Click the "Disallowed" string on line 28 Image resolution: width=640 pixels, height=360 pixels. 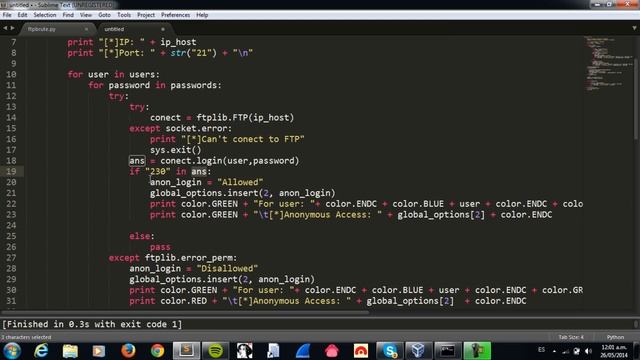click(x=227, y=269)
